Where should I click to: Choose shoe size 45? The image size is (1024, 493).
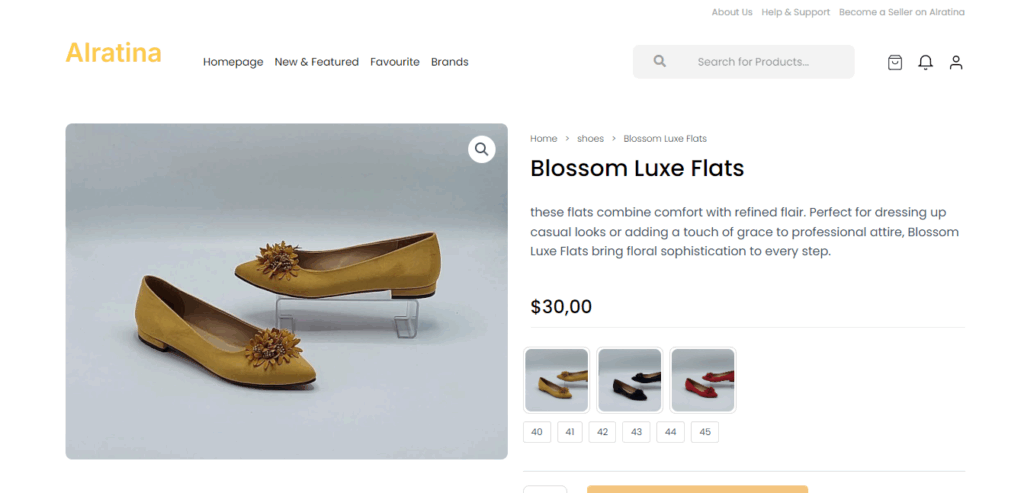point(705,432)
